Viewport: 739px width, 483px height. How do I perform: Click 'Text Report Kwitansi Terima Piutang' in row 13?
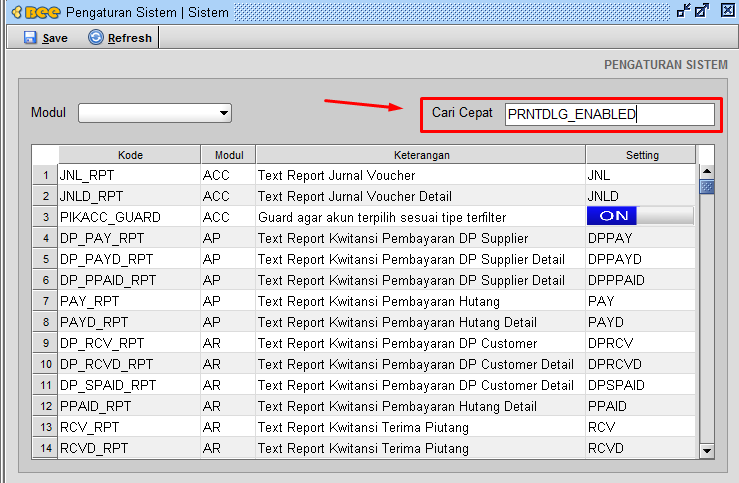pos(363,427)
